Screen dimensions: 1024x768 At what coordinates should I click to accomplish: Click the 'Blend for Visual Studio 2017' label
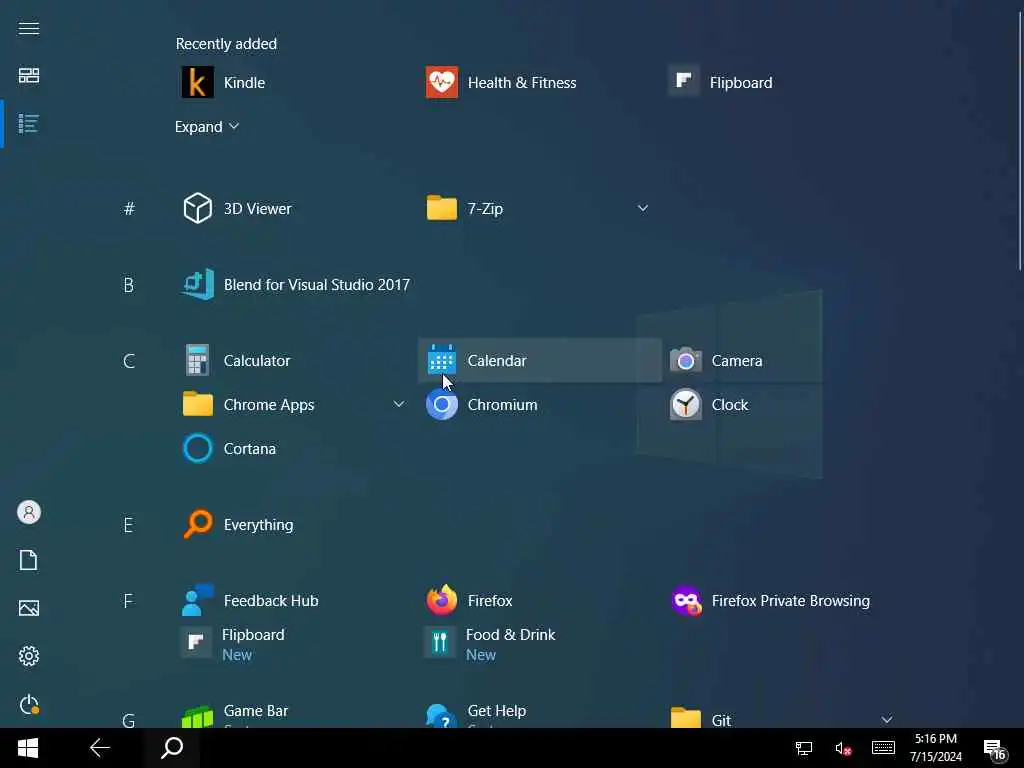[x=317, y=285]
